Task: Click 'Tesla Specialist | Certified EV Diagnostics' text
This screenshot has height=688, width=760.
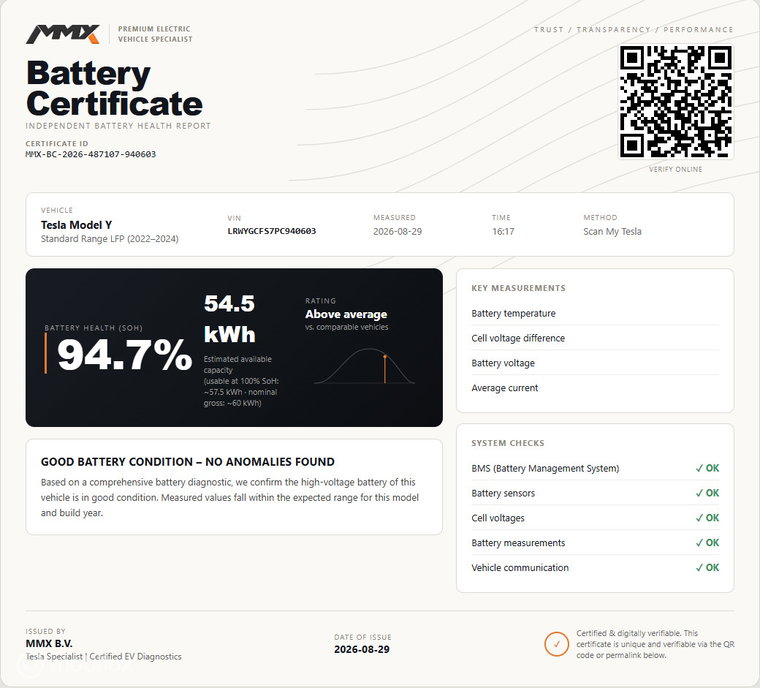Action: [x=104, y=656]
